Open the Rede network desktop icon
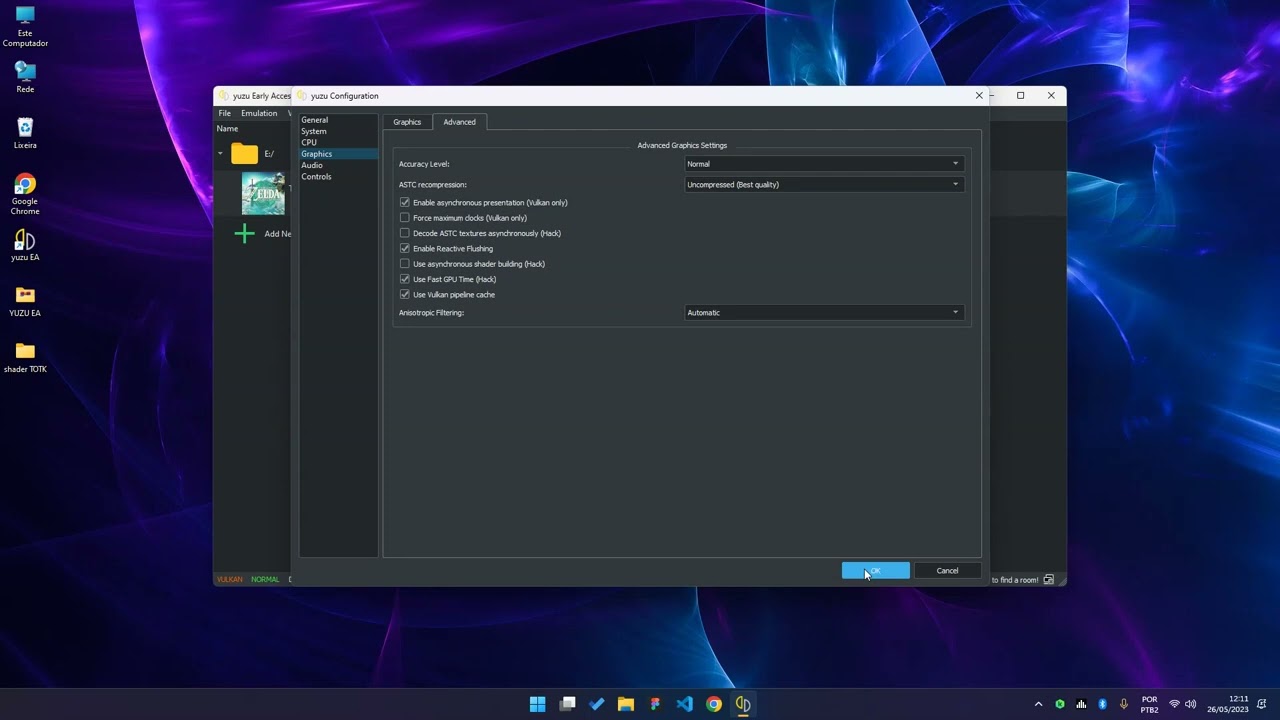This screenshot has height=720, width=1280. click(x=25, y=77)
